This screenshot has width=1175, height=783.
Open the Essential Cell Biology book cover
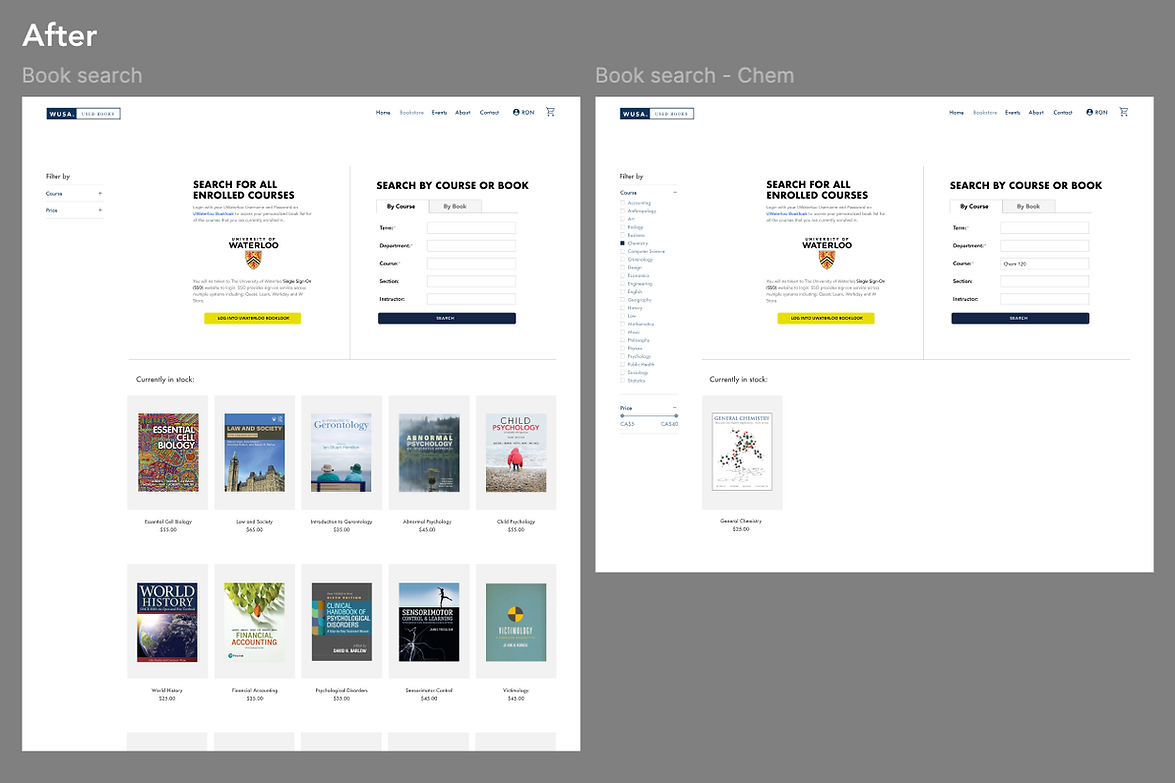168,453
